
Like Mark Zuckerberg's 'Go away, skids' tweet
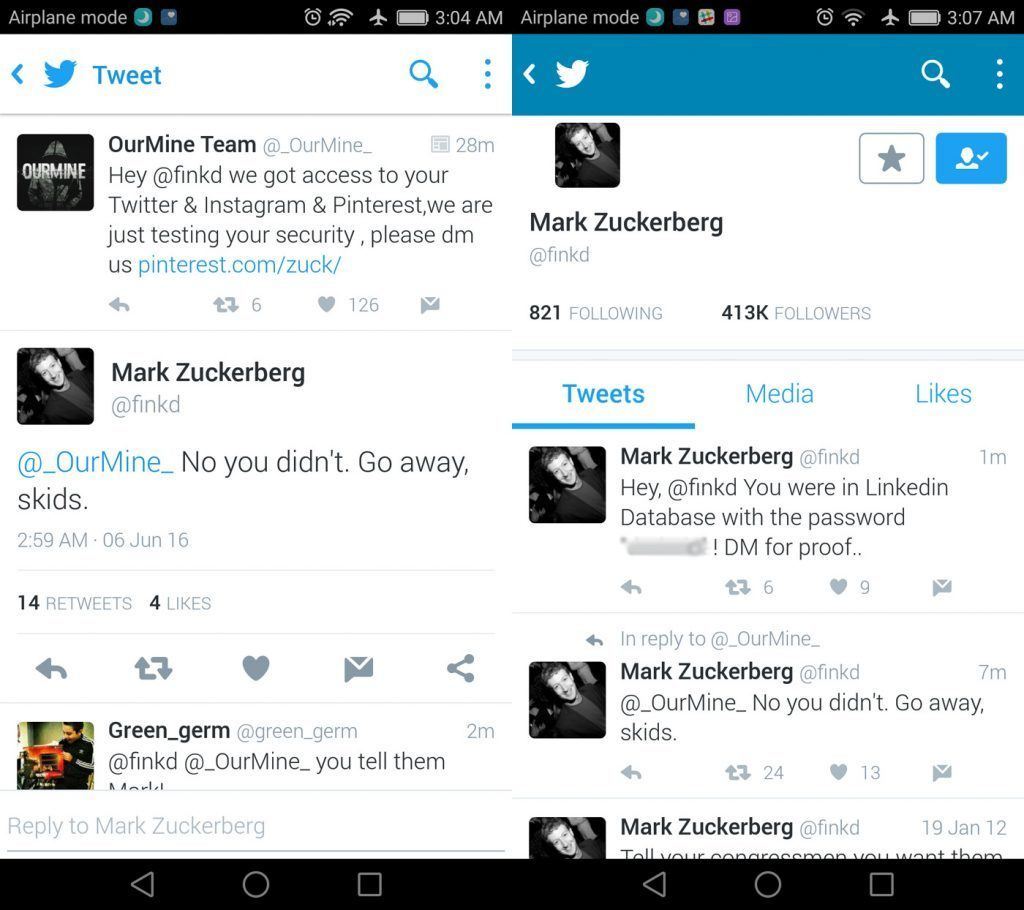click(255, 669)
